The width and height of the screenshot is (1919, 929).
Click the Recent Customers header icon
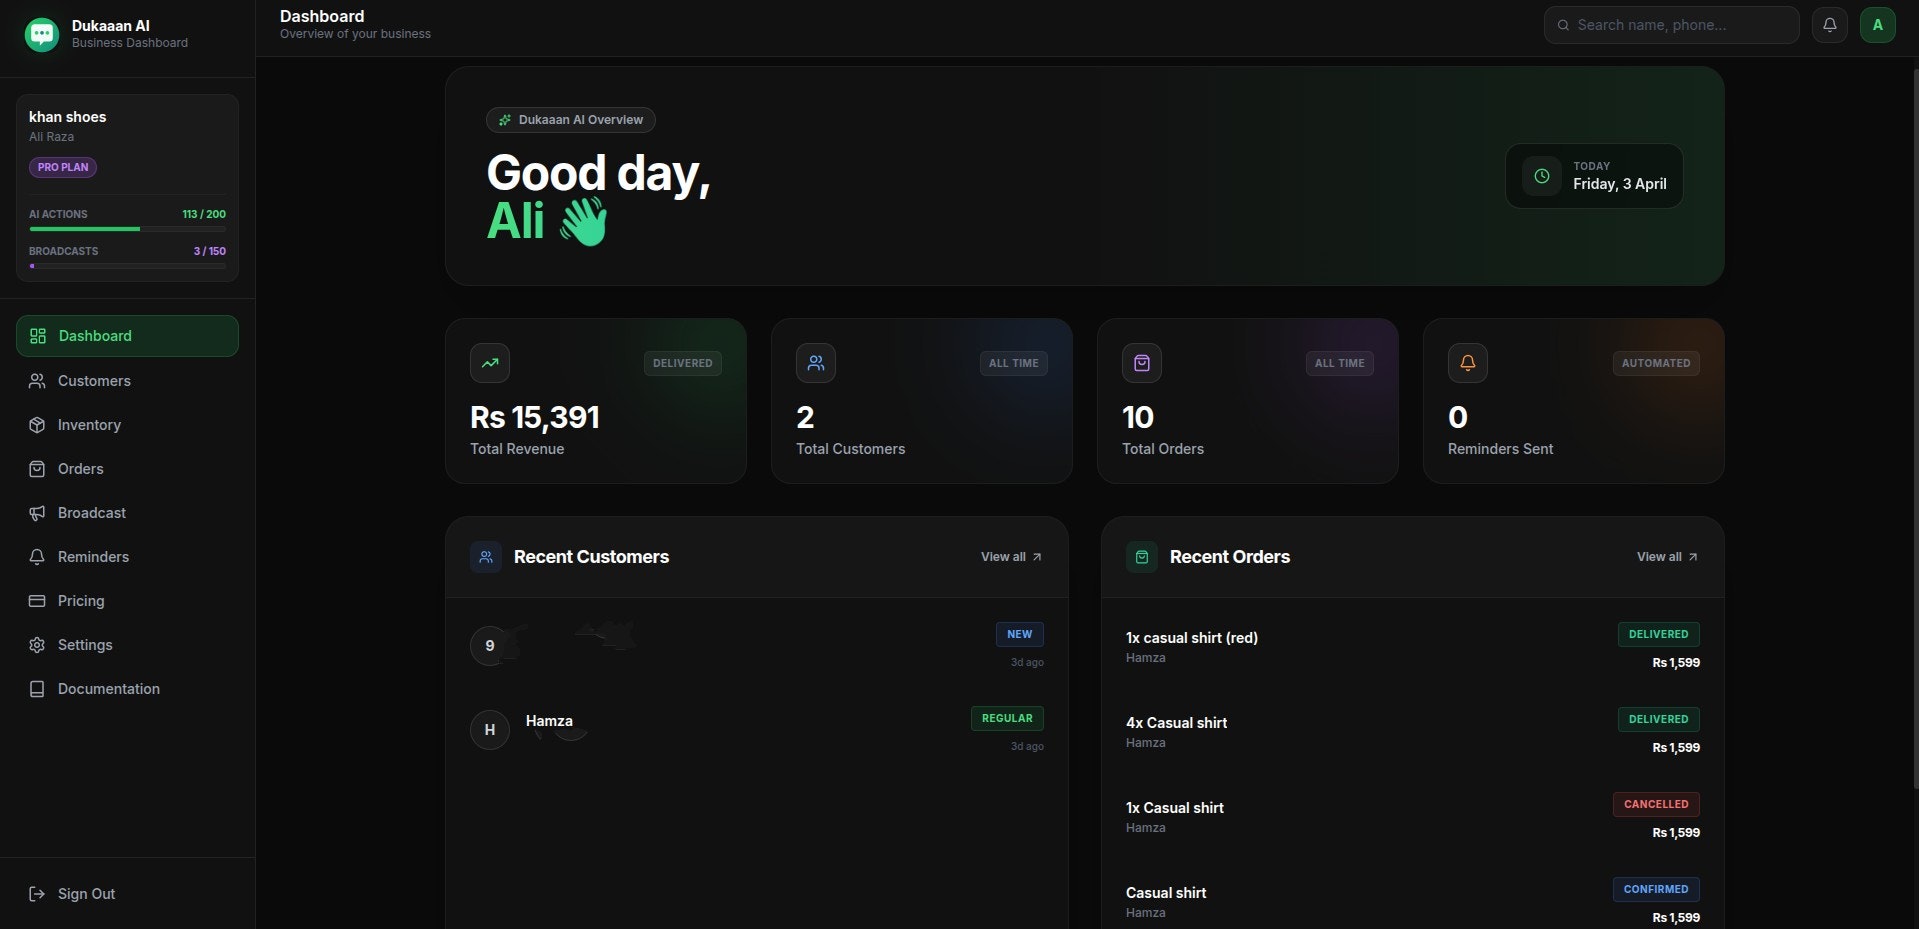(x=486, y=557)
